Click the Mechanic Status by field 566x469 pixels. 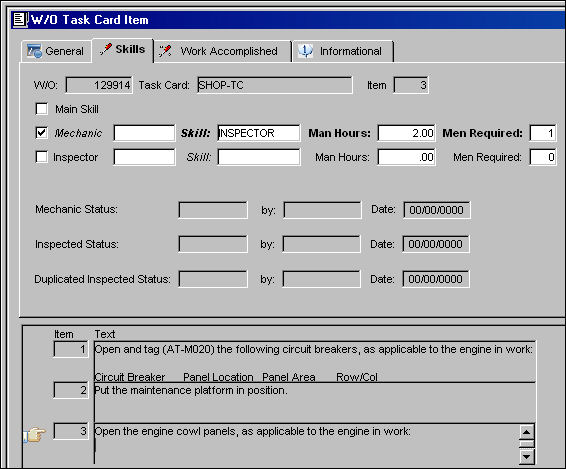pos(322,210)
